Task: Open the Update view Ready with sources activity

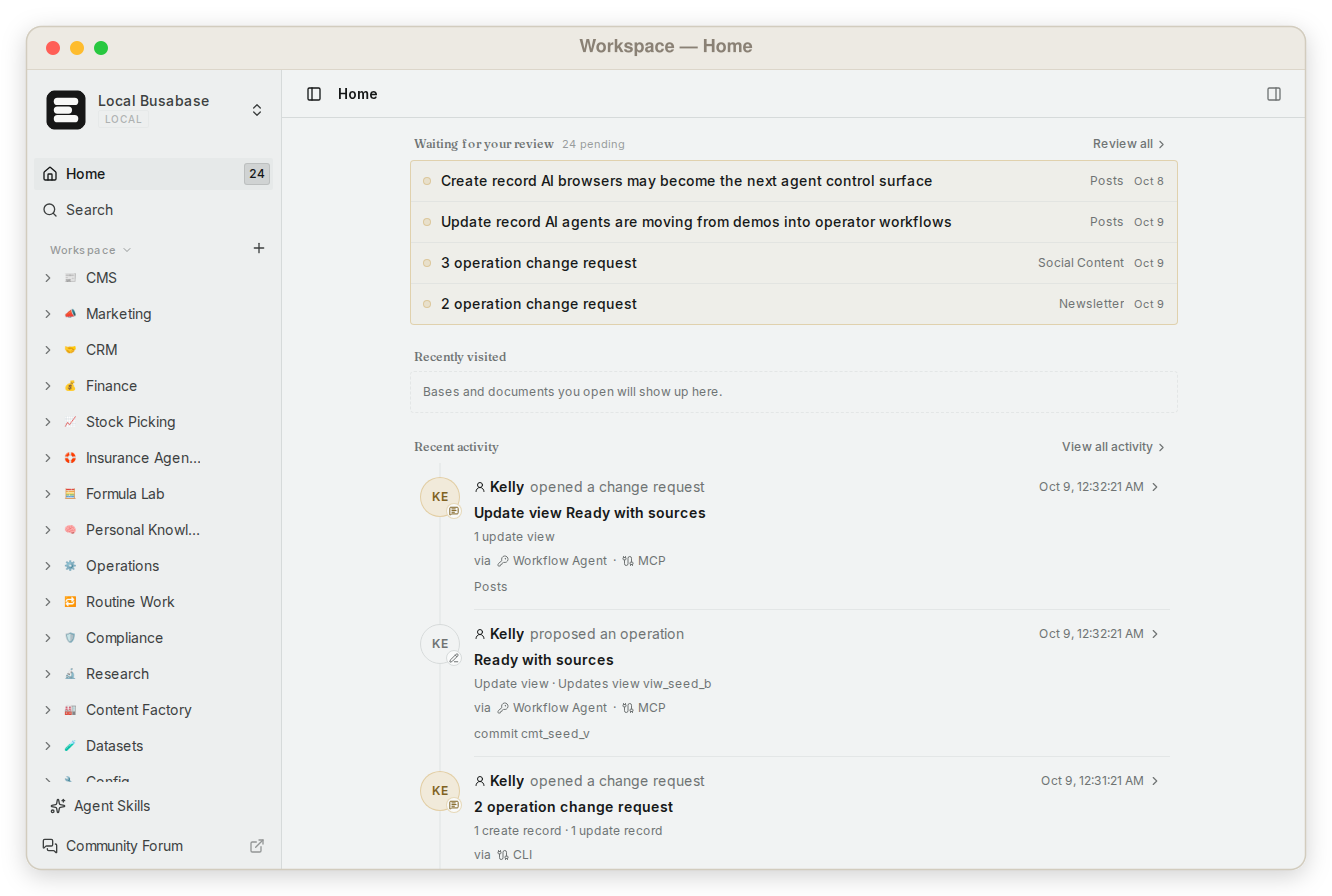Action: [x=590, y=513]
